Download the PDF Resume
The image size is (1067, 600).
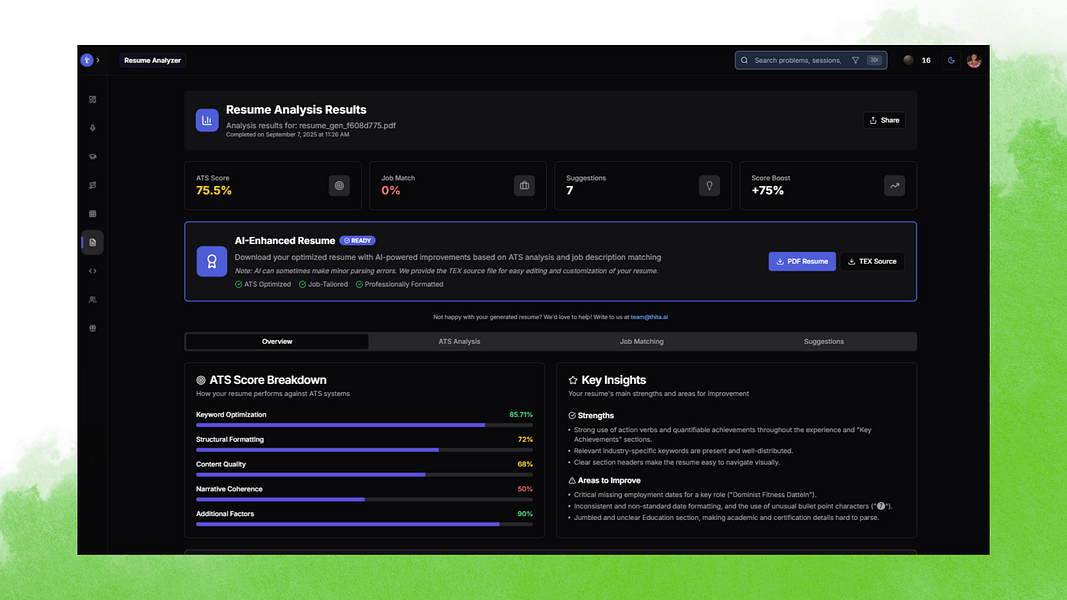pos(802,261)
